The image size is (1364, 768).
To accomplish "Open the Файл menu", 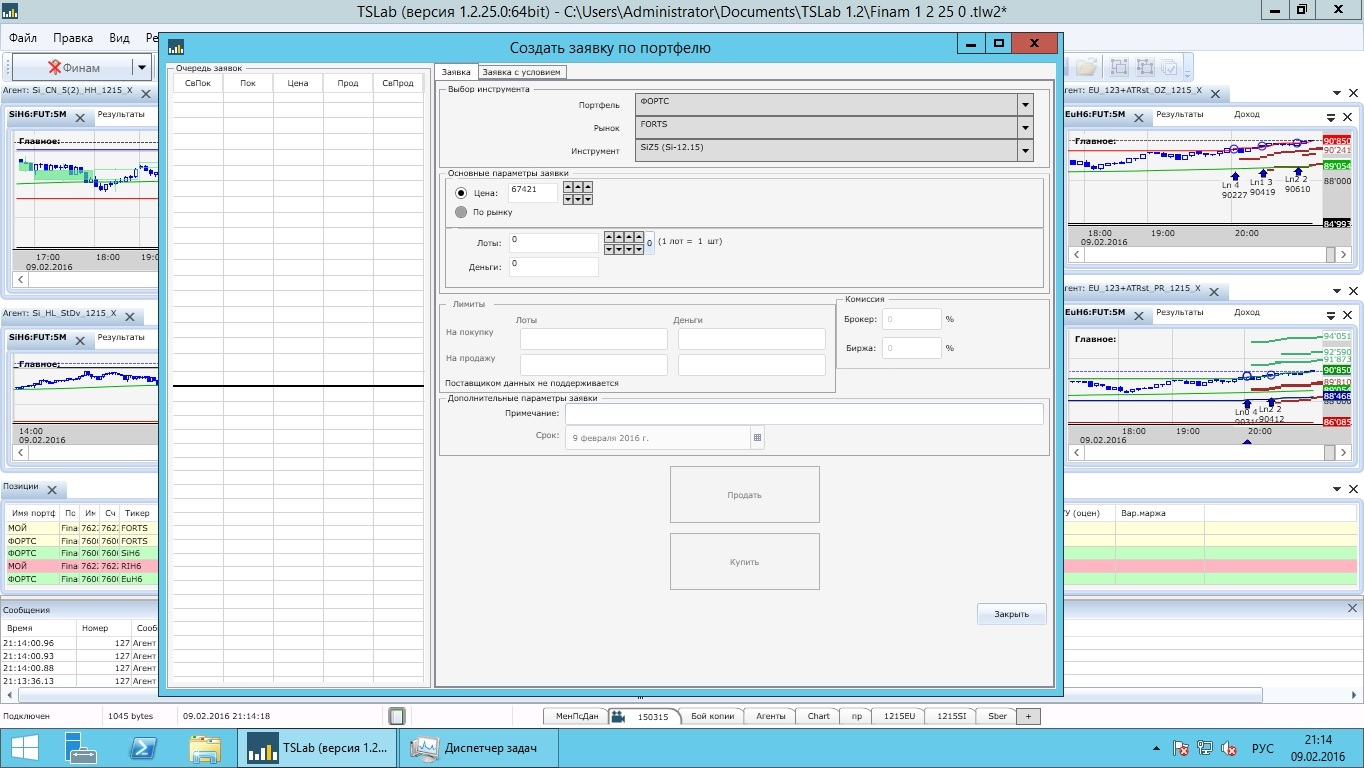I will (22, 38).
